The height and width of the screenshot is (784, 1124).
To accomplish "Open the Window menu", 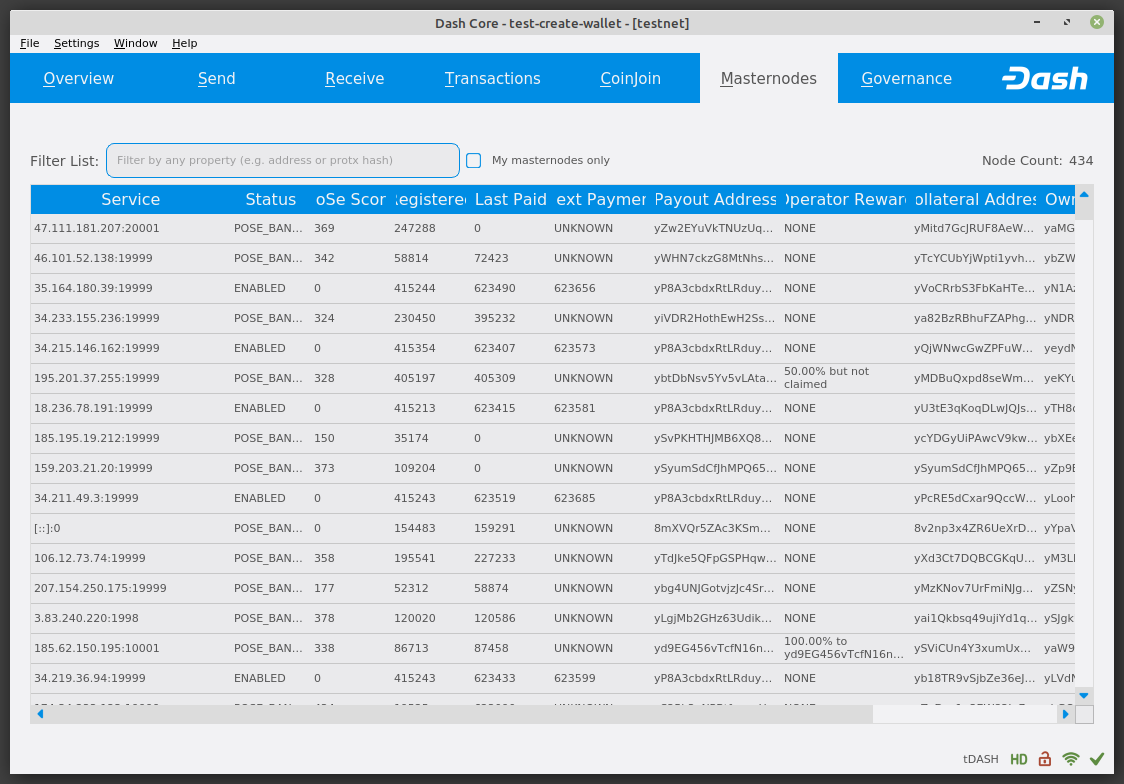I will [135, 43].
